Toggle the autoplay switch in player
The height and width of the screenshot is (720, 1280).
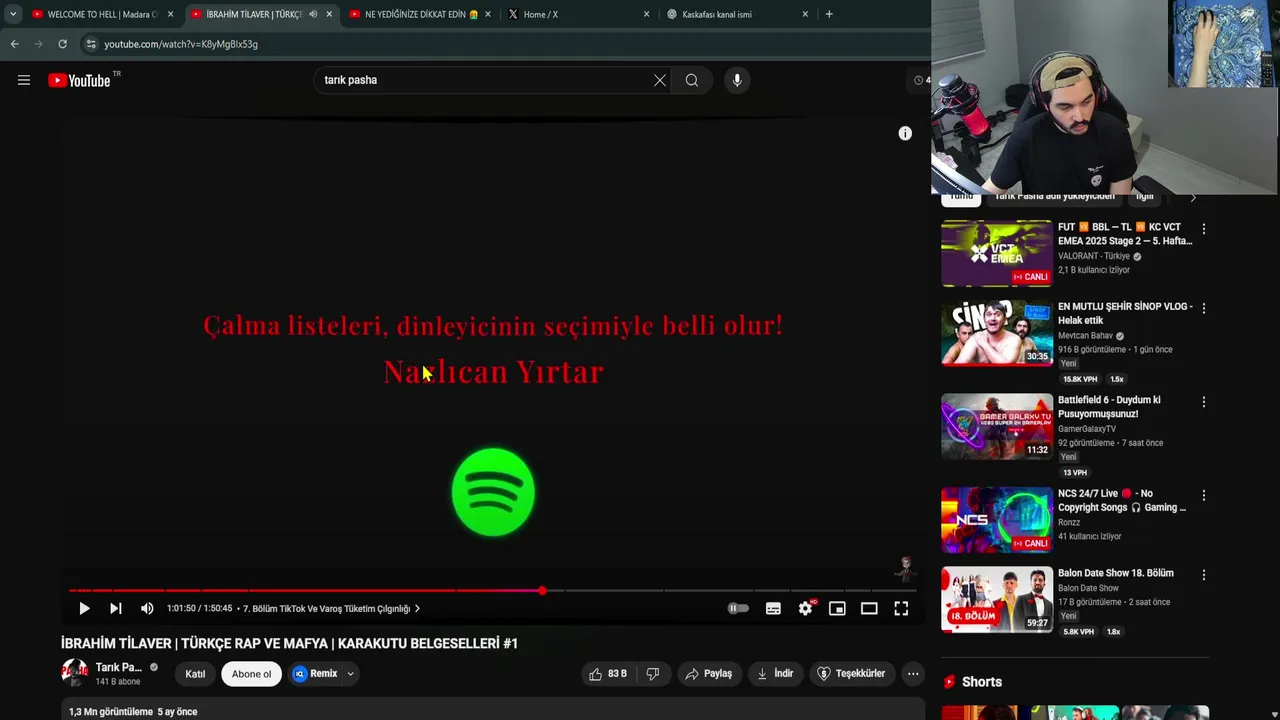click(x=738, y=608)
